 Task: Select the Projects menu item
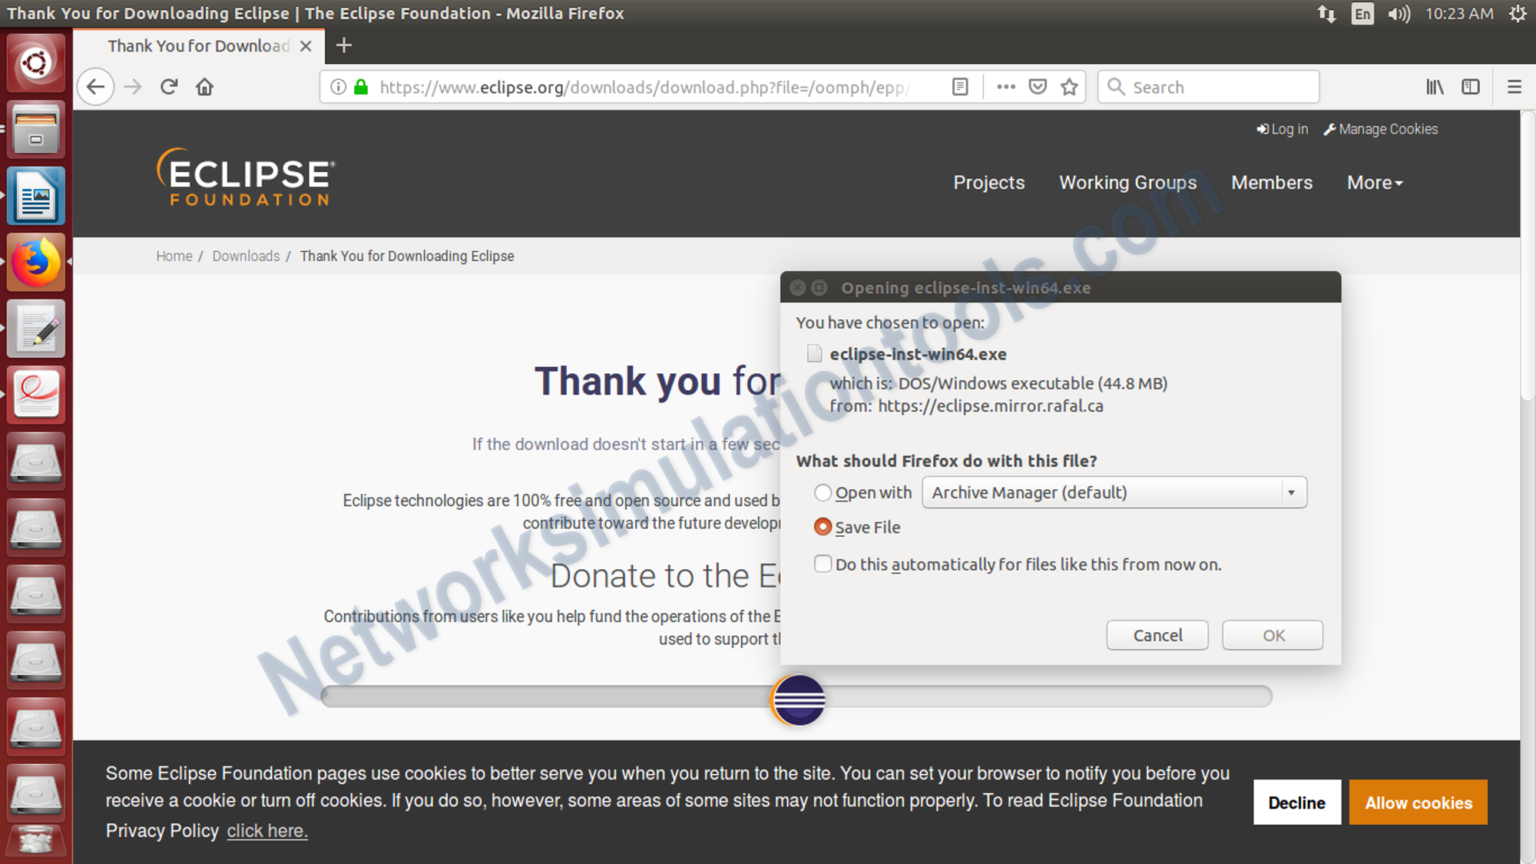(989, 182)
